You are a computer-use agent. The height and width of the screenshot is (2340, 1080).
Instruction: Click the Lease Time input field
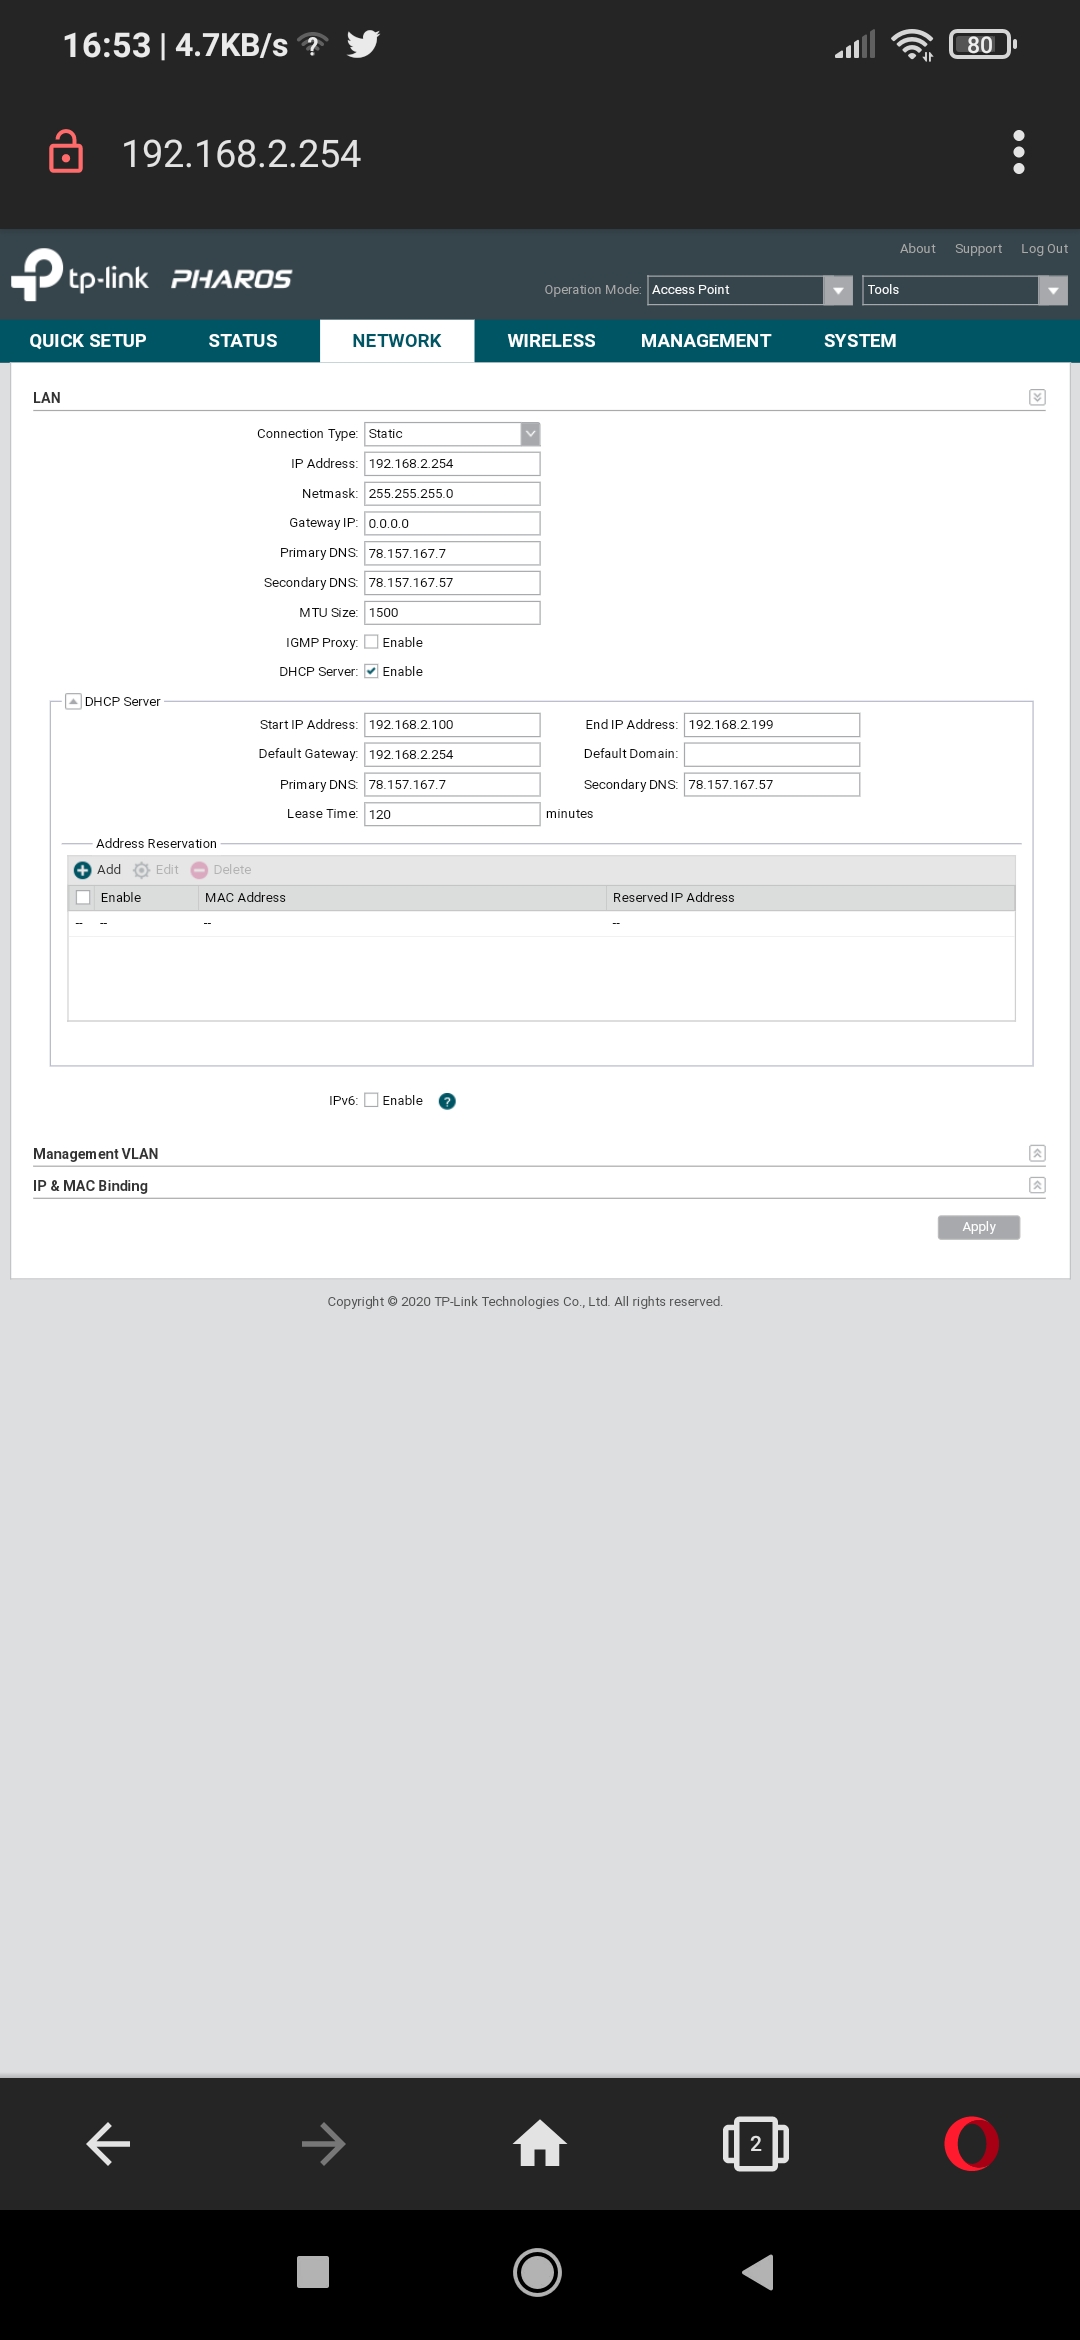coord(452,814)
